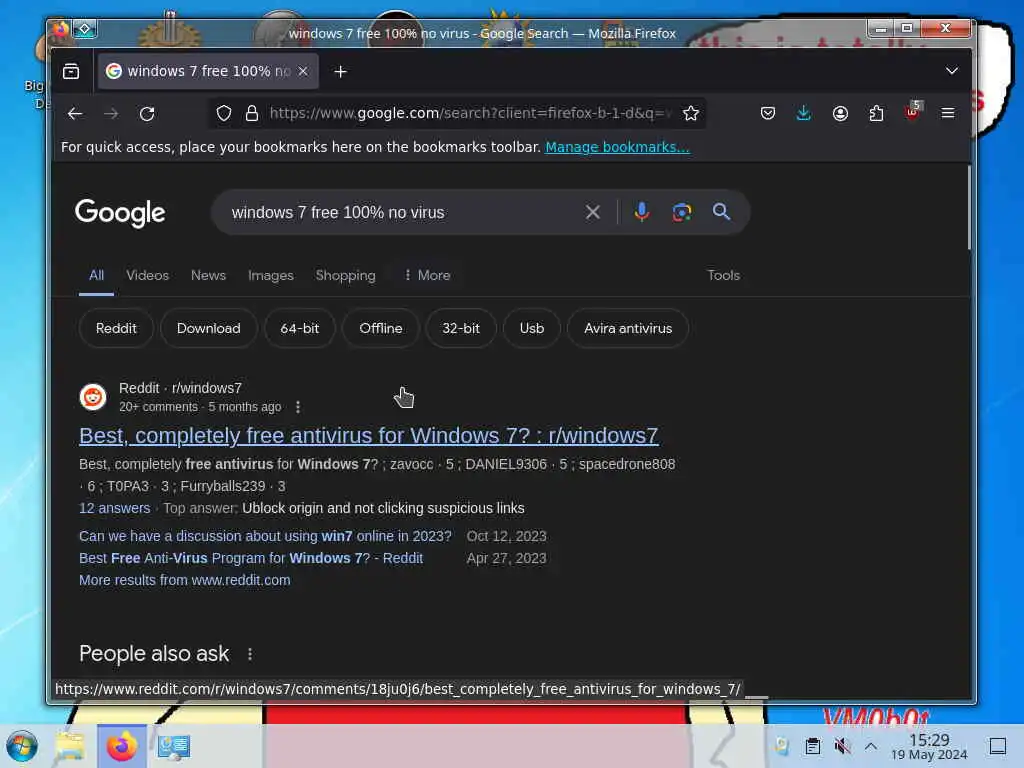
Task: Bookmark this page with star icon
Action: [691, 114]
